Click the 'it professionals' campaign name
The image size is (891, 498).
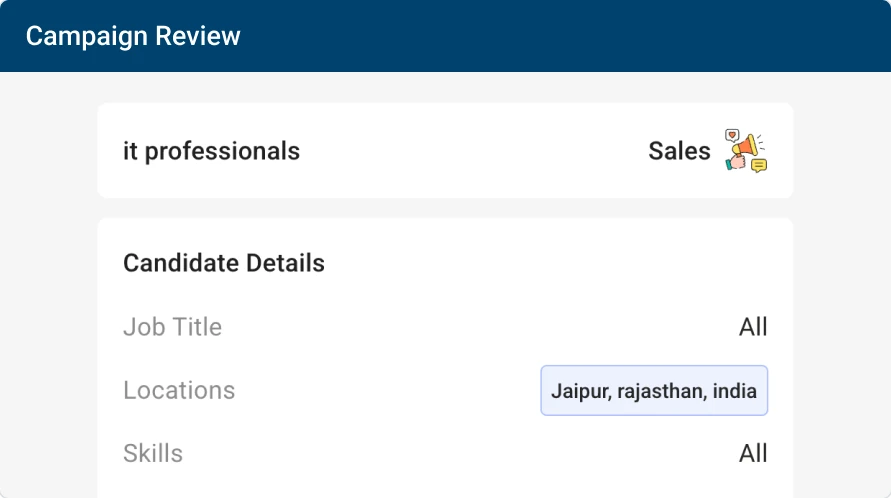[x=211, y=151]
